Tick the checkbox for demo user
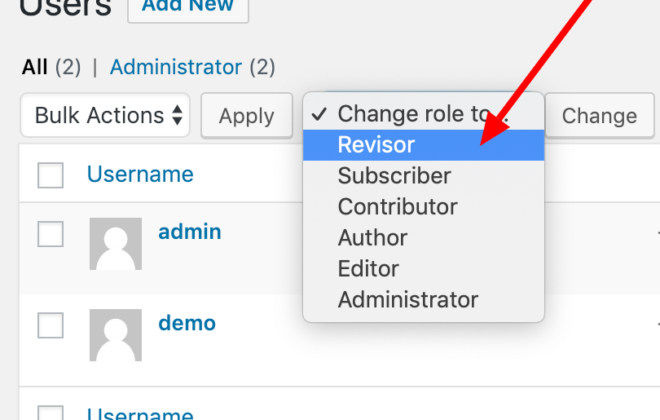The height and width of the screenshot is (420, 660). point(51,325)
